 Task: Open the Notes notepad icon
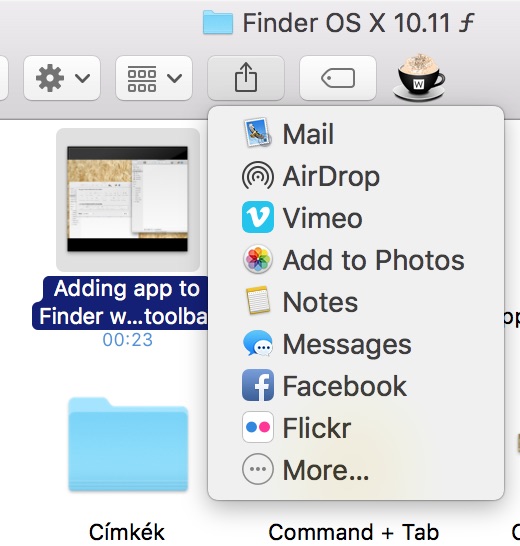click(x=258, y=301)
